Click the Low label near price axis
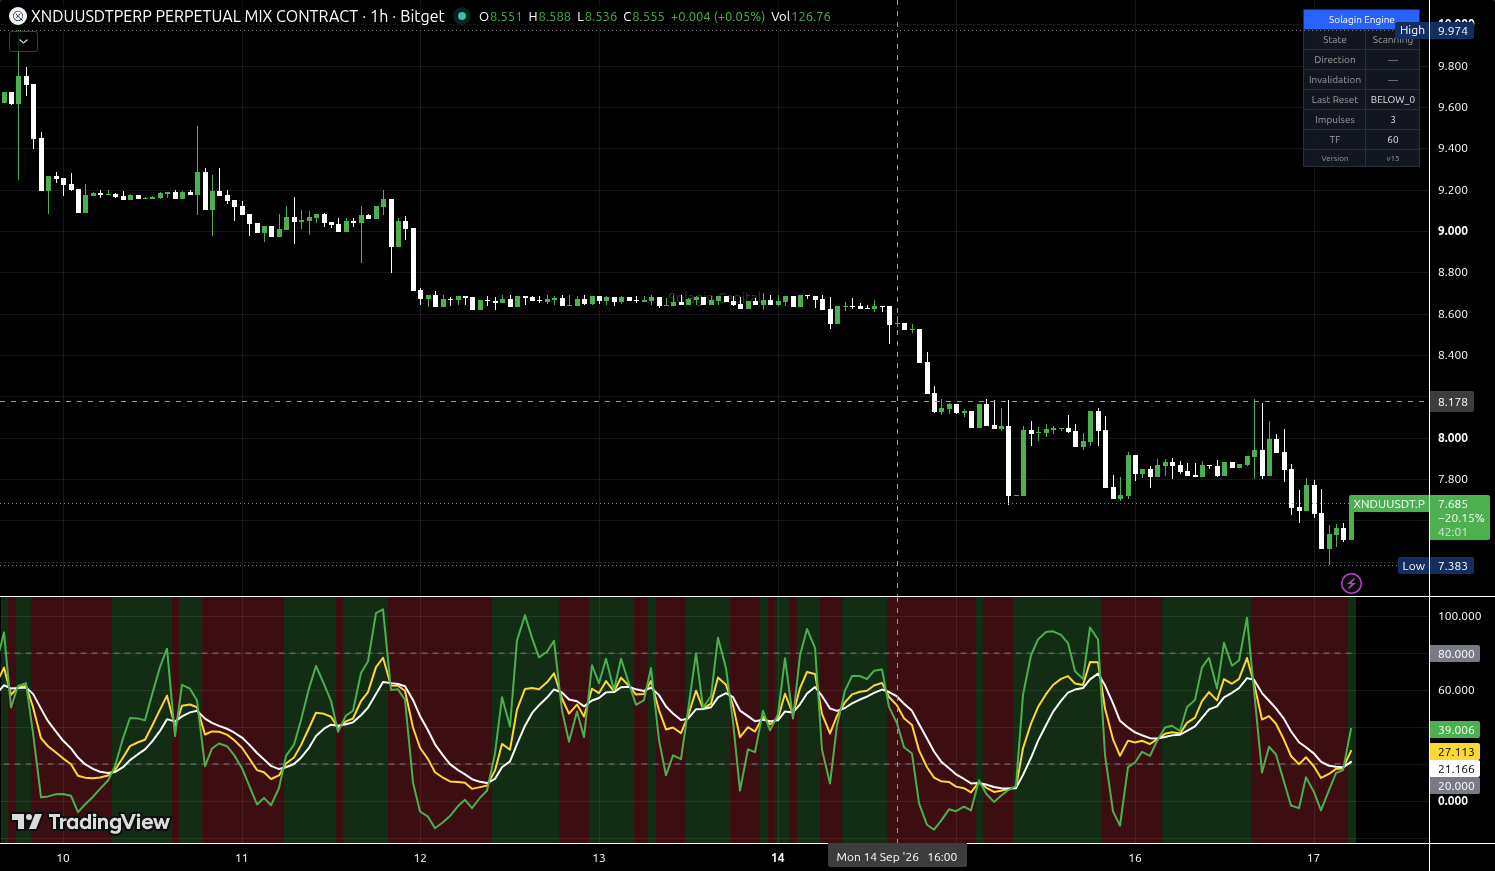Screen dimensions: 1495x871 [1413, 566]
